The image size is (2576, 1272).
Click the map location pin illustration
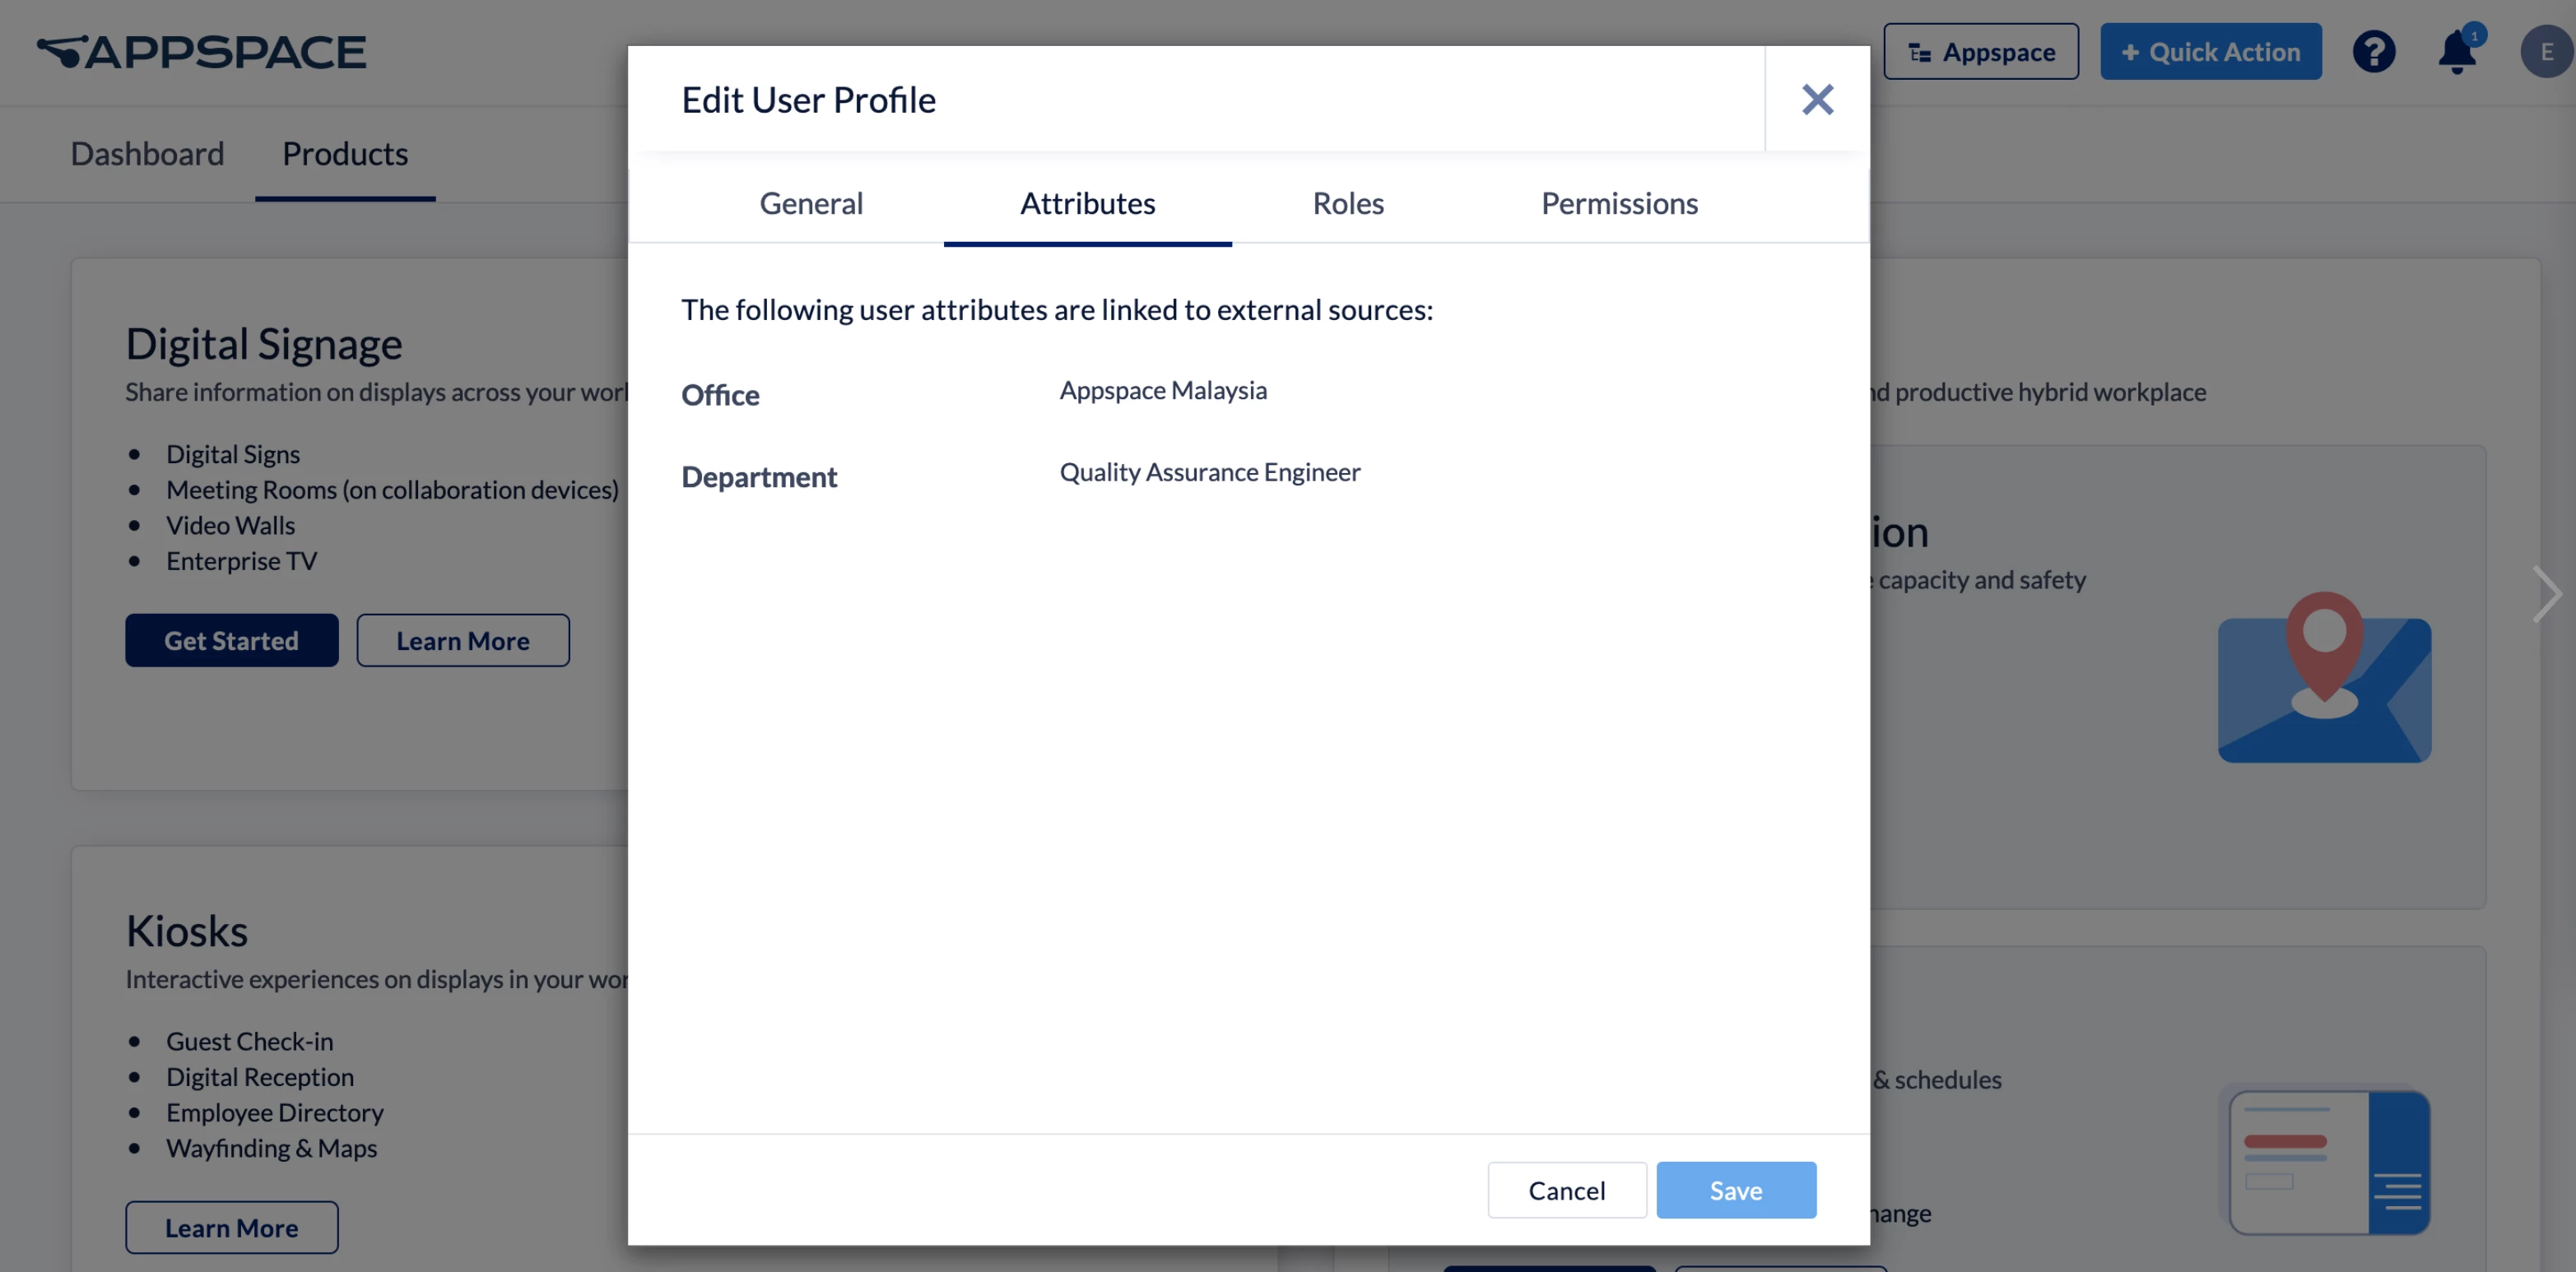point(2324,677)
